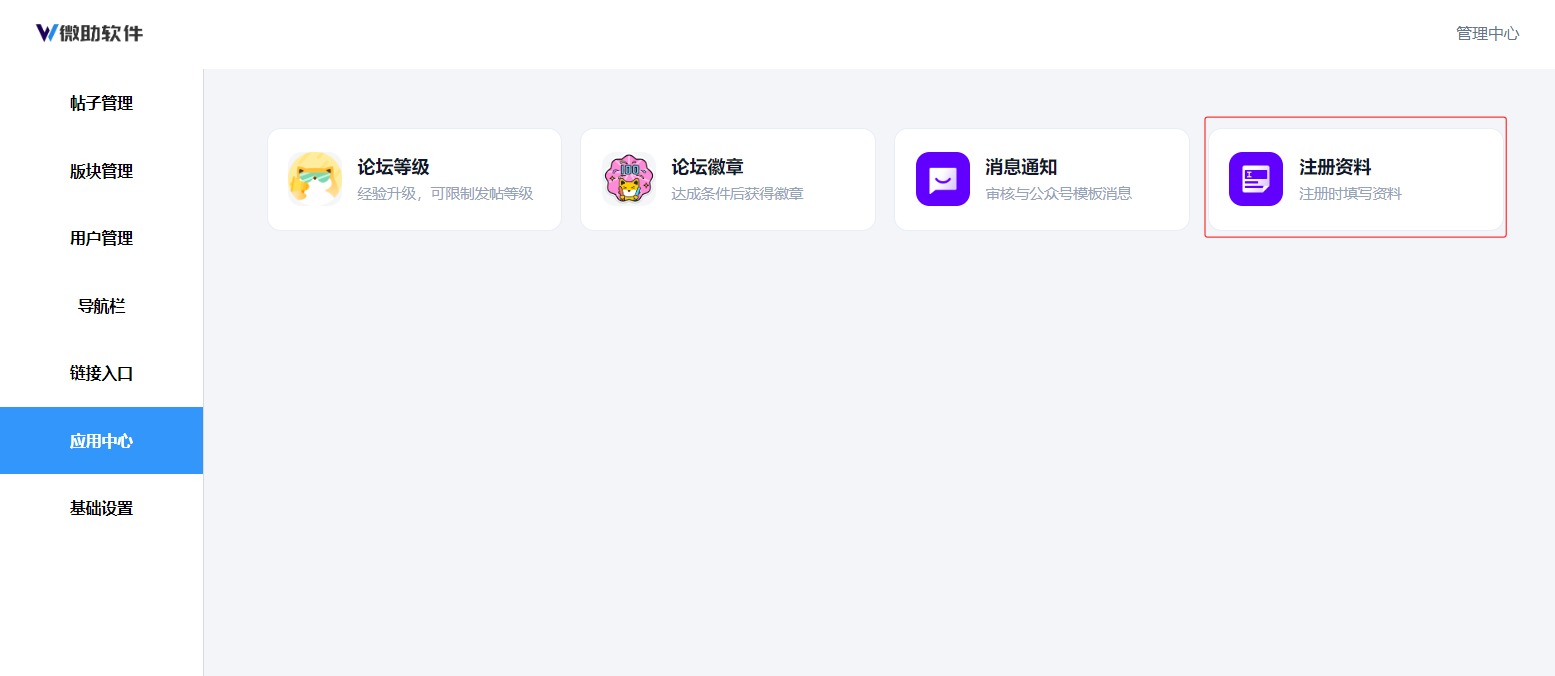Open the 导航栏 settings
This screenshot has height=676, width=1555.
click(101, 306)
